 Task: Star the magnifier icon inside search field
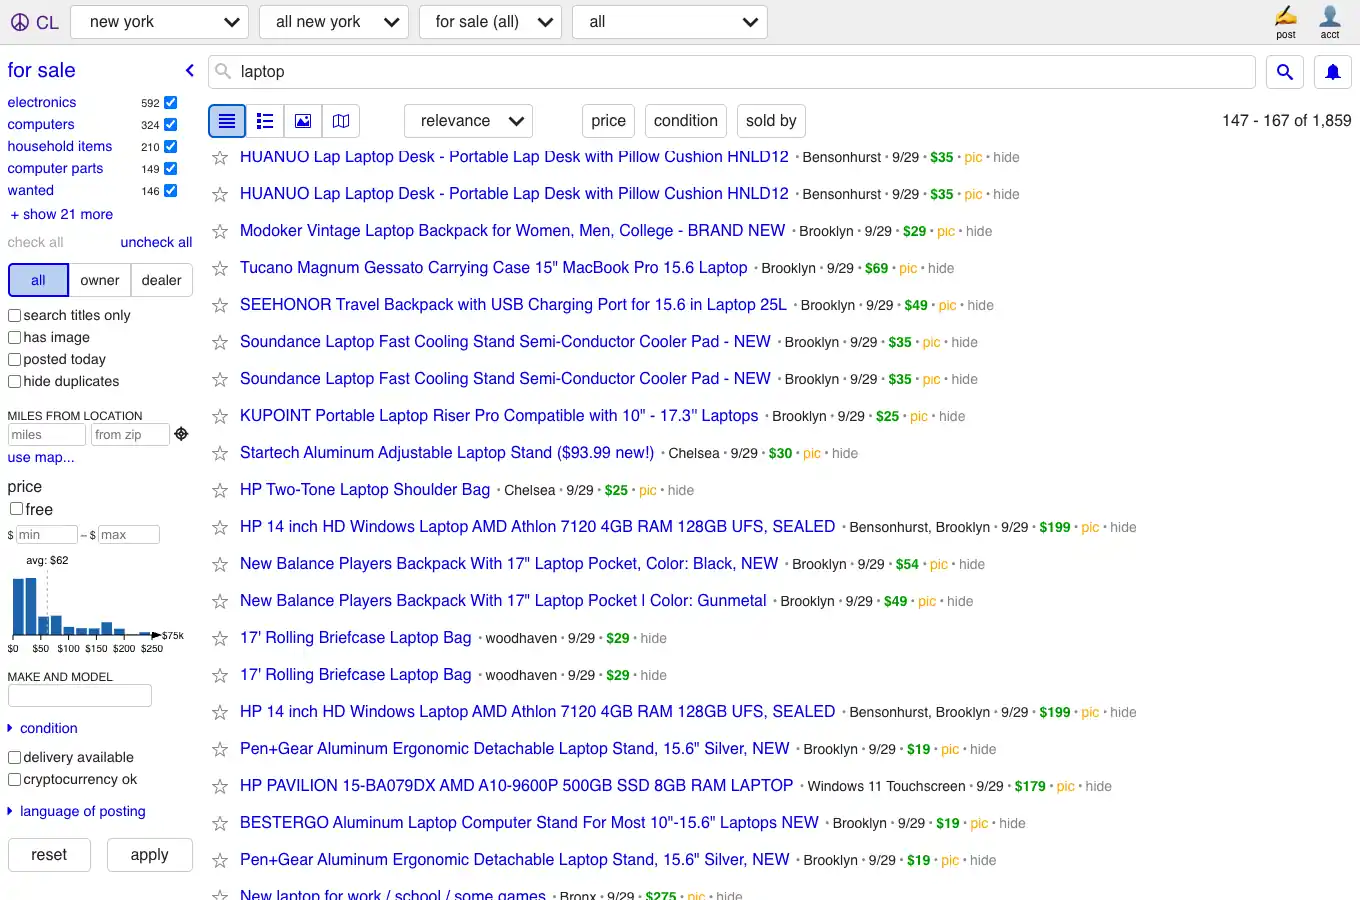[x=224, y=71]
